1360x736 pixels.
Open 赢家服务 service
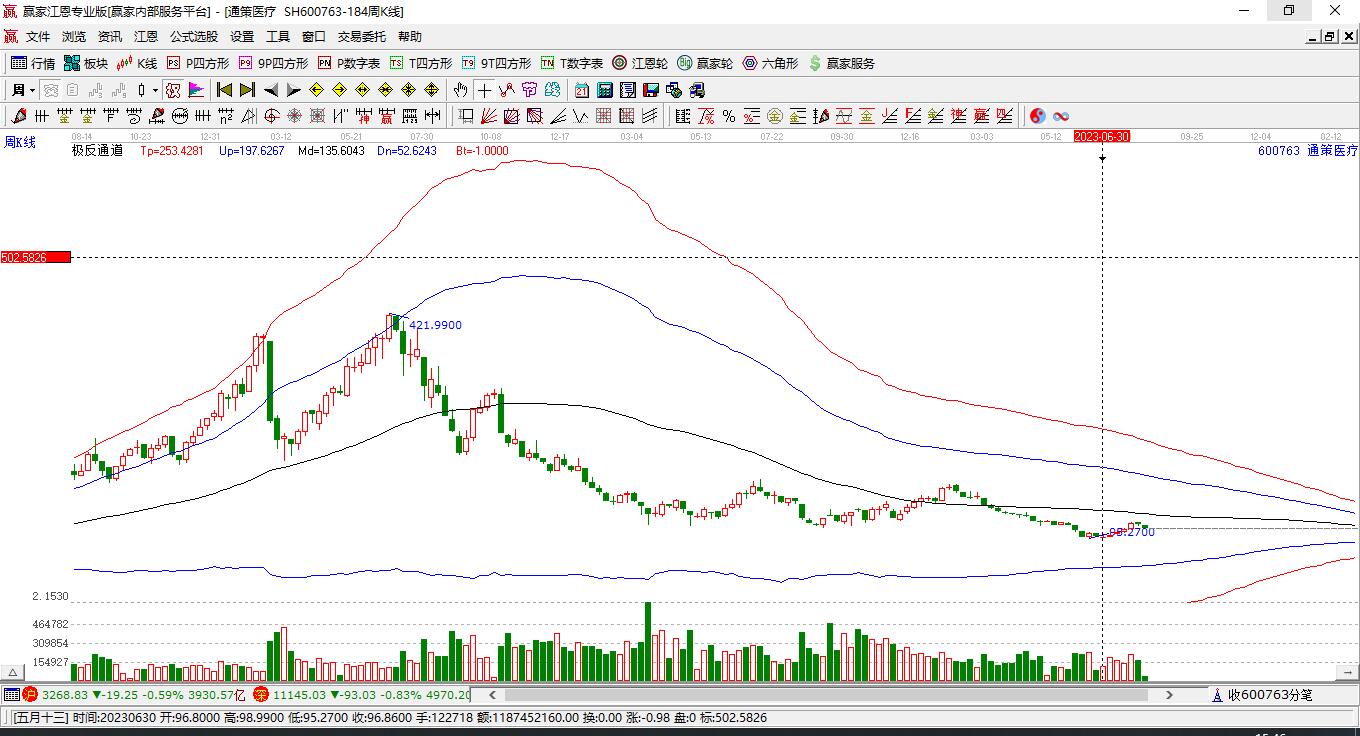coord(841,63)
